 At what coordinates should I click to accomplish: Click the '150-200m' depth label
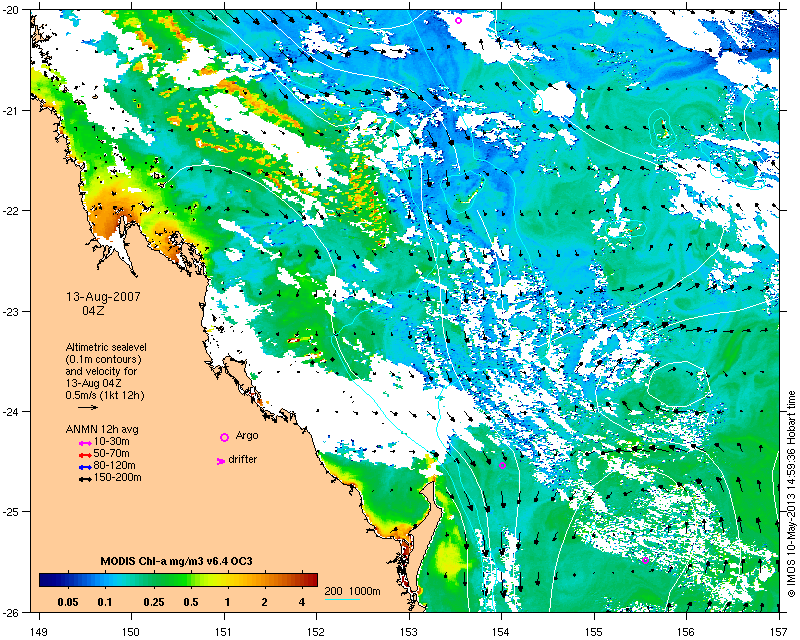tap(118, 478)
